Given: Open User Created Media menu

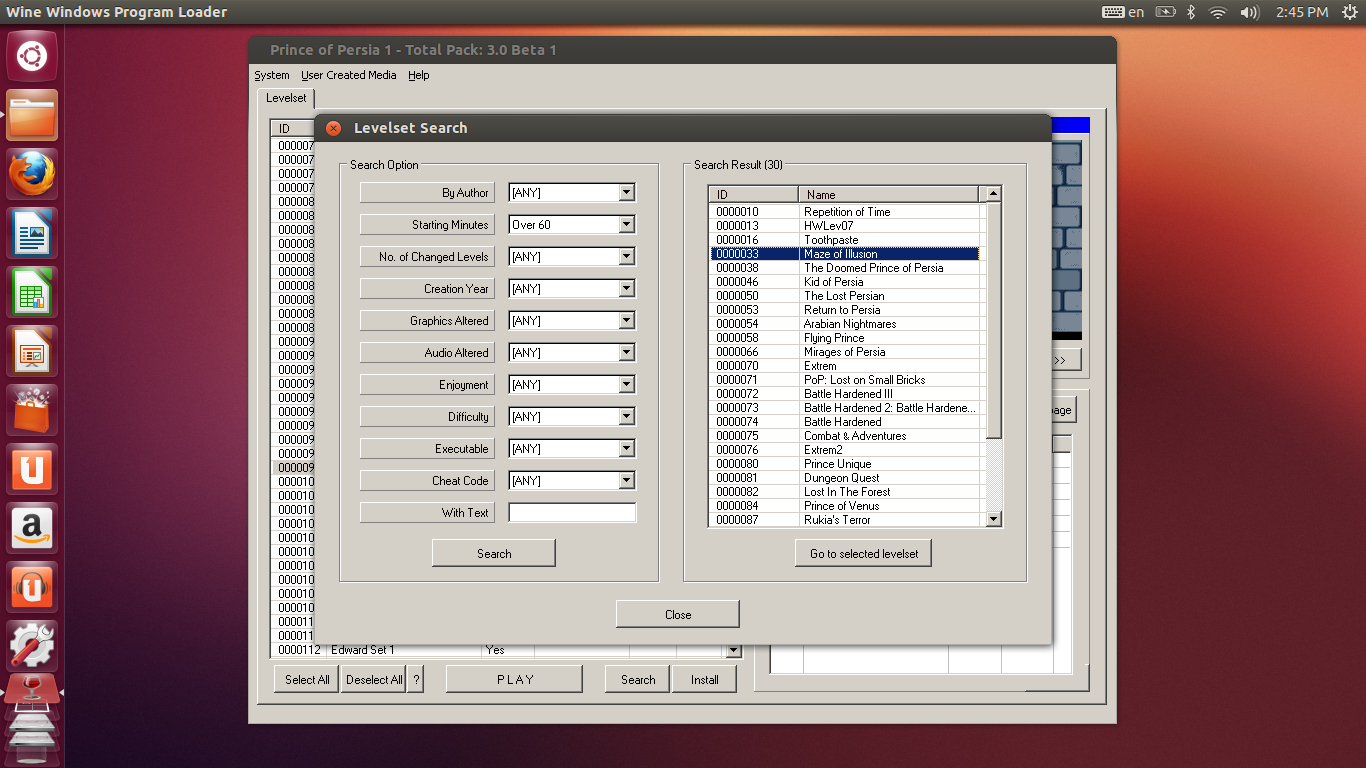Looking at the screenshot, I should 349,75.
